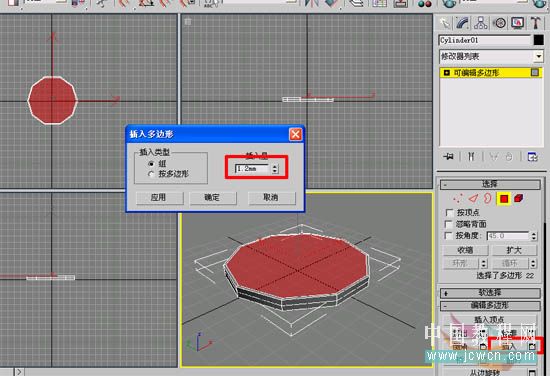Open the 从边旋转 settings icon
Image resolution: width=550 pixels, height=376 pixels.
532,372
